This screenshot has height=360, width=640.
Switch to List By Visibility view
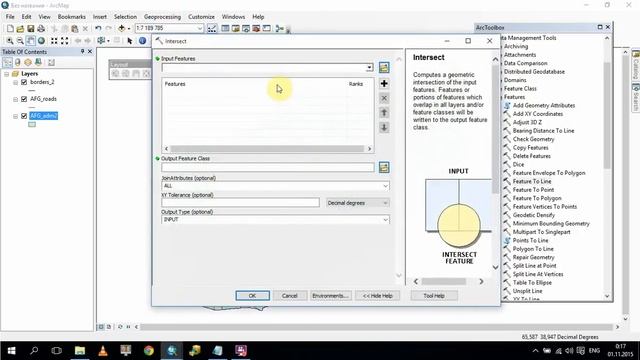28,62
